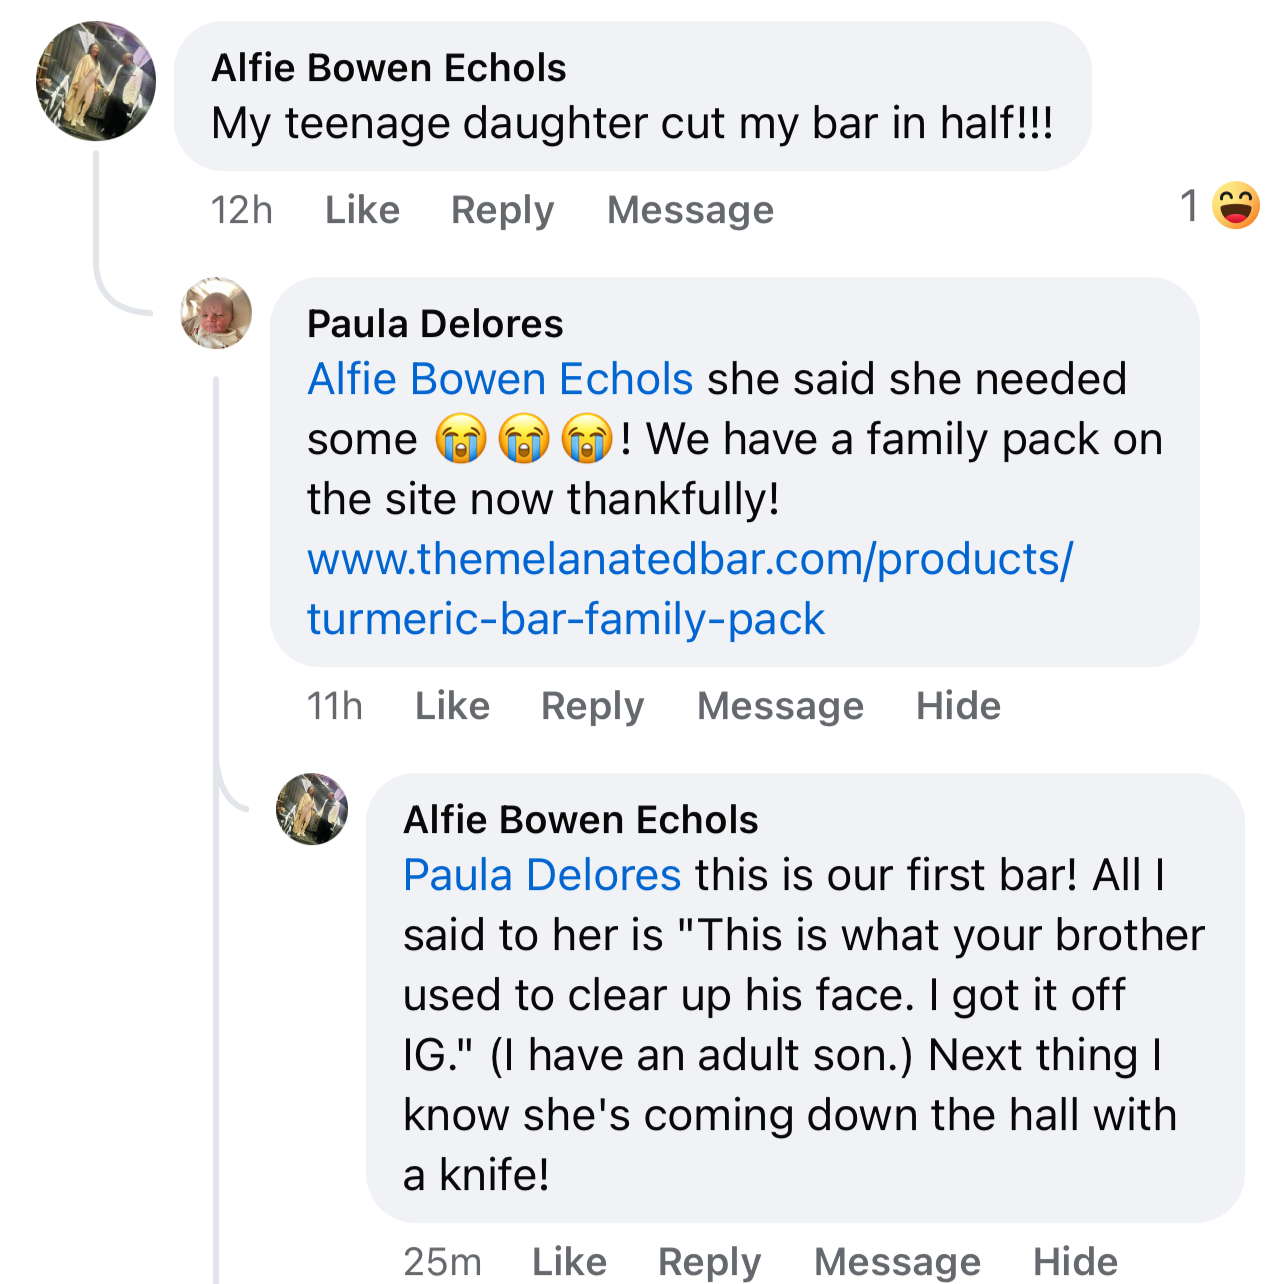Screen dimensions: 1284x1284
Task: Hide Alfie's 25m-old reply
Action: tap(1075, 1261)
